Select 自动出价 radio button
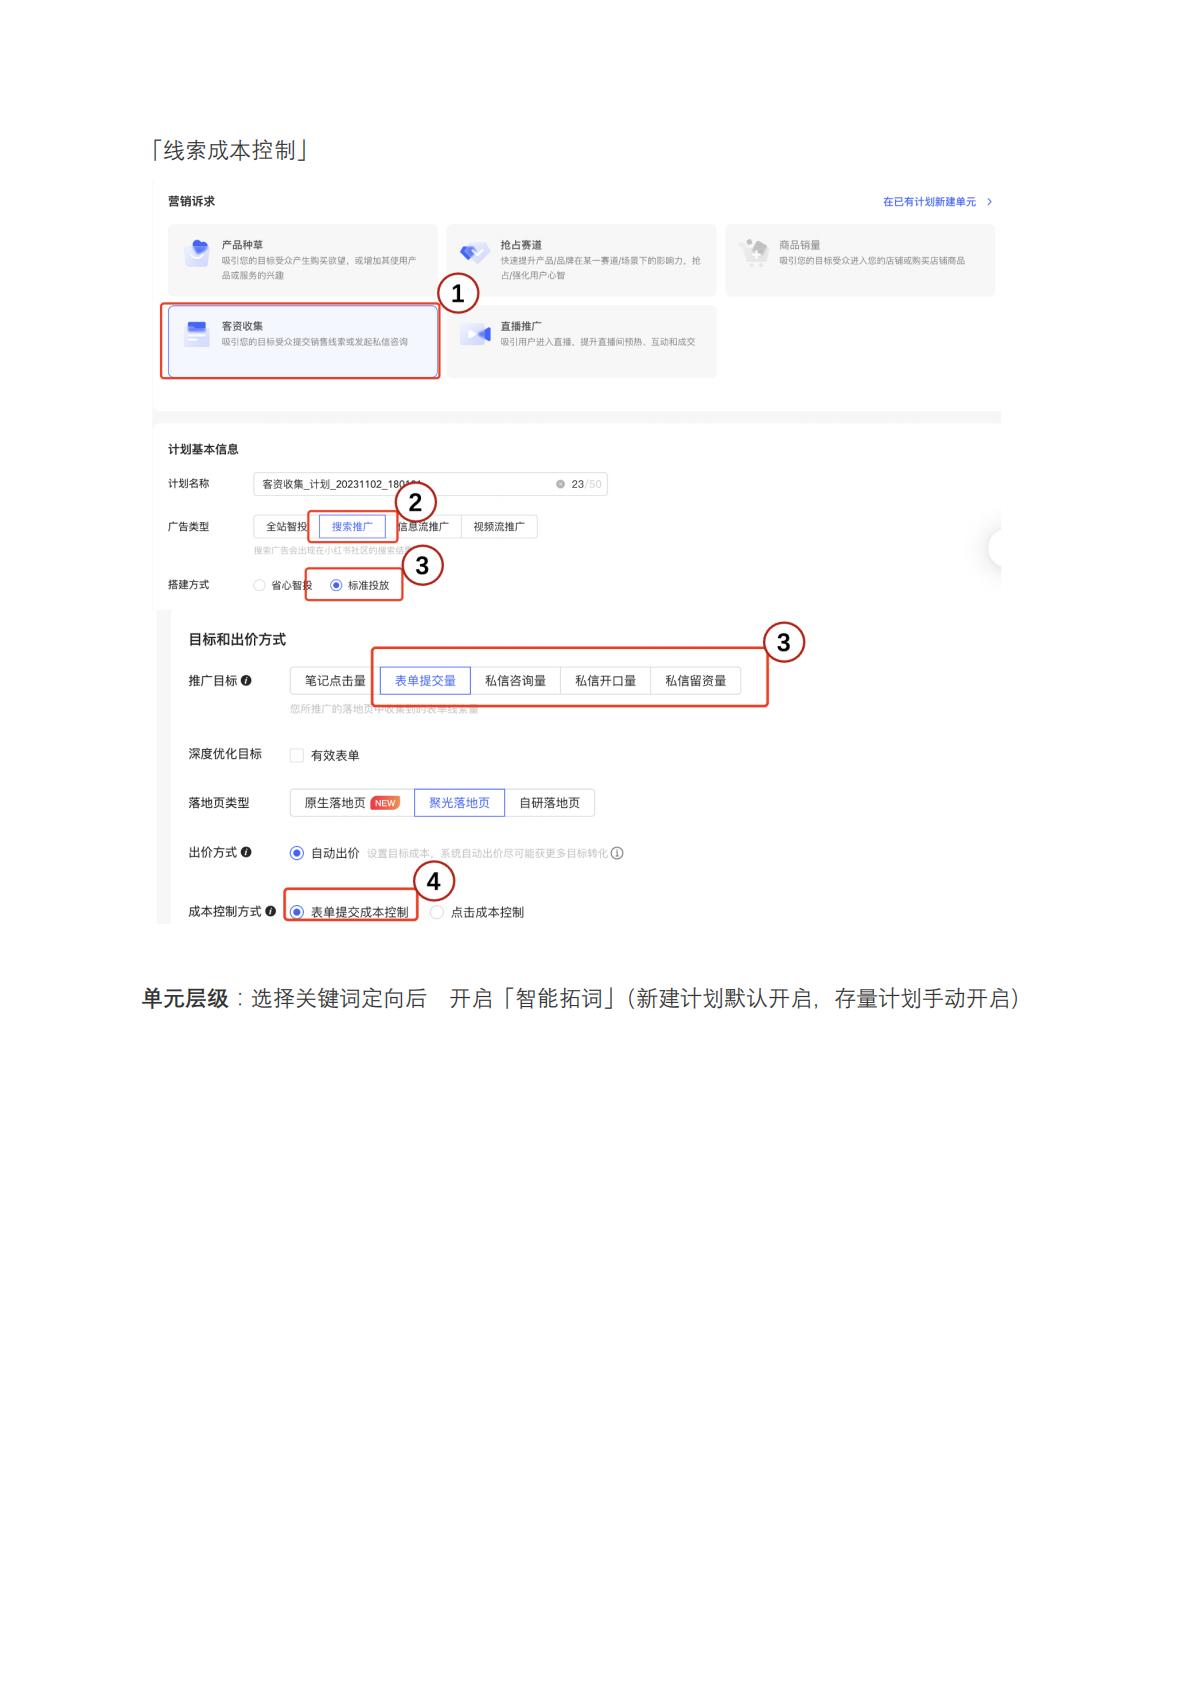This screenshot has height=1683, width=1190. point(297,853)
